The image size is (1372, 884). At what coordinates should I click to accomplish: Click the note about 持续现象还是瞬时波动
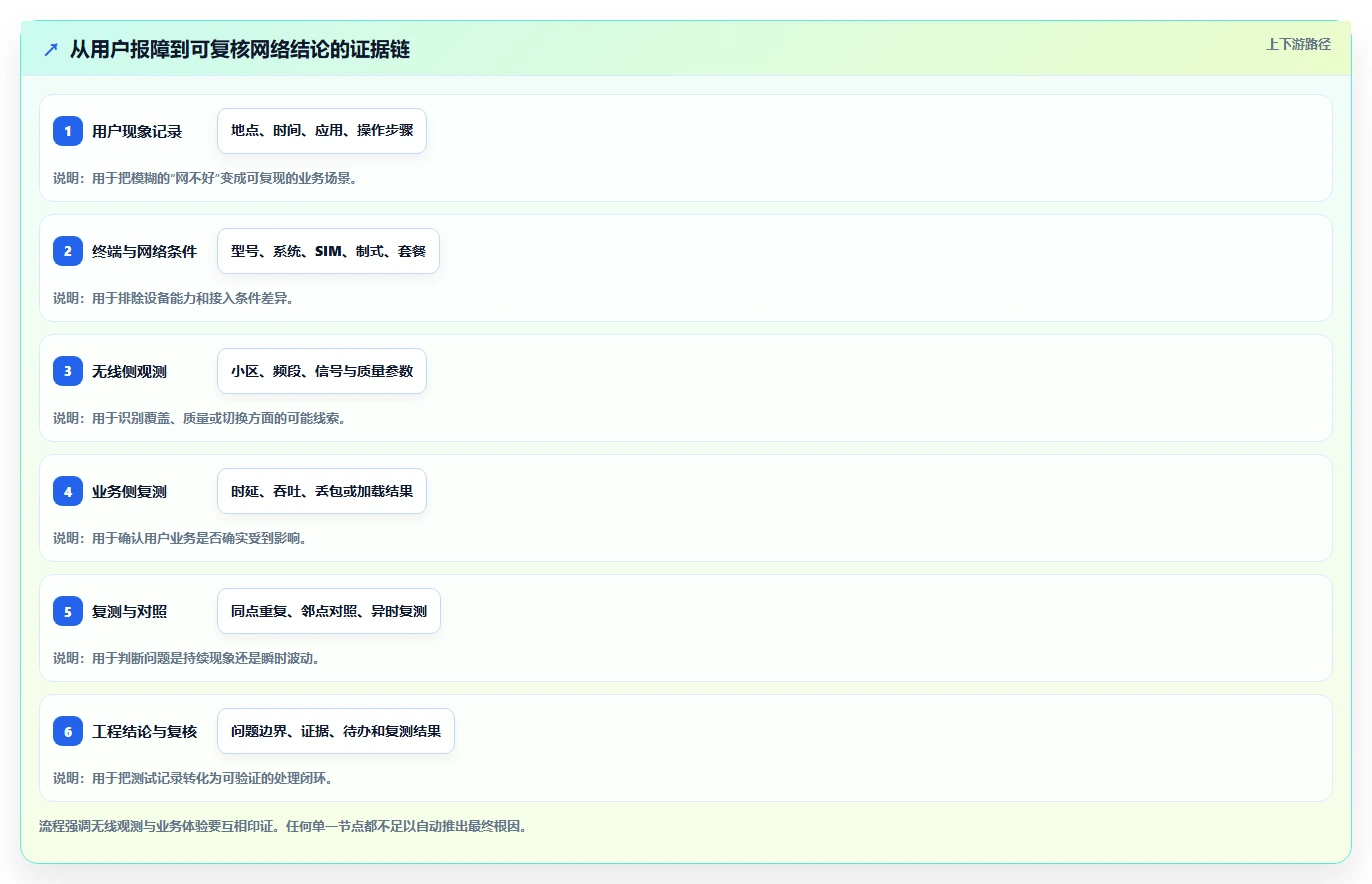[x=186, y=658]
